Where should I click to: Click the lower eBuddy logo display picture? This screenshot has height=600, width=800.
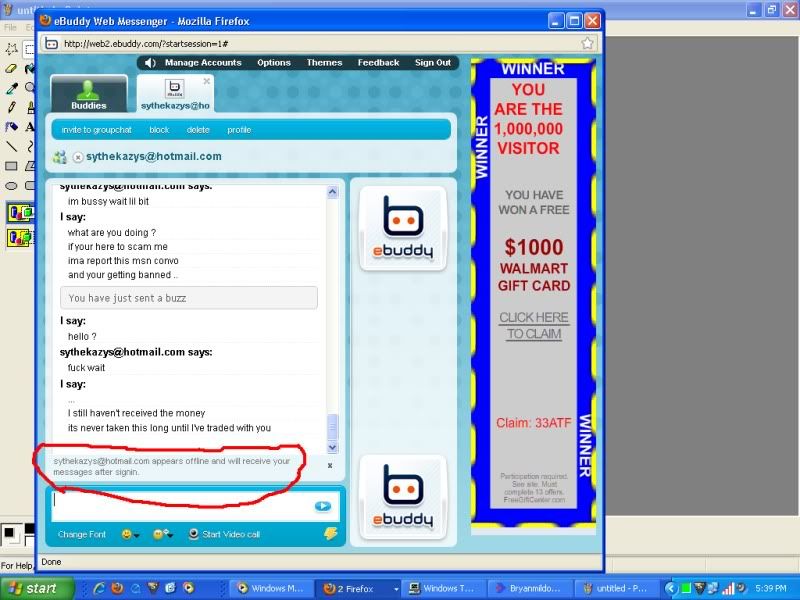403,497
